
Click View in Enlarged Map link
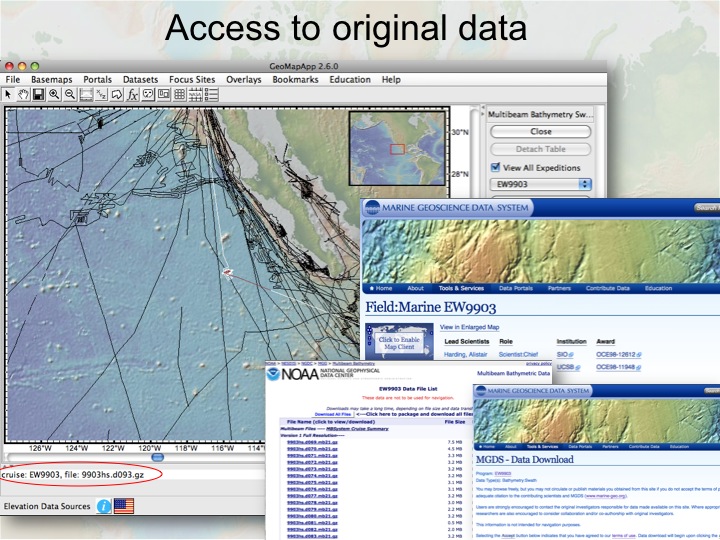(x=469, y=327)
